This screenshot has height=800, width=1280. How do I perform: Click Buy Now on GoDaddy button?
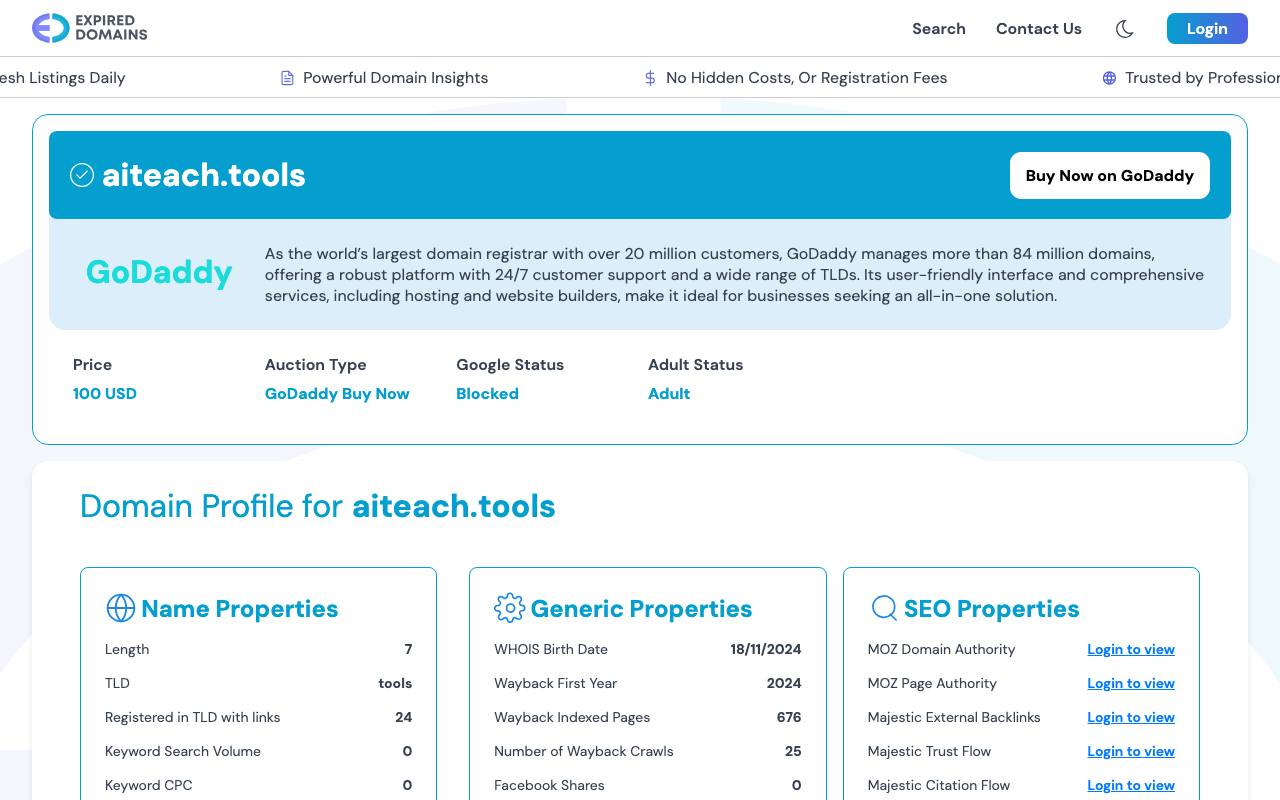click(x=1110, y=175)
